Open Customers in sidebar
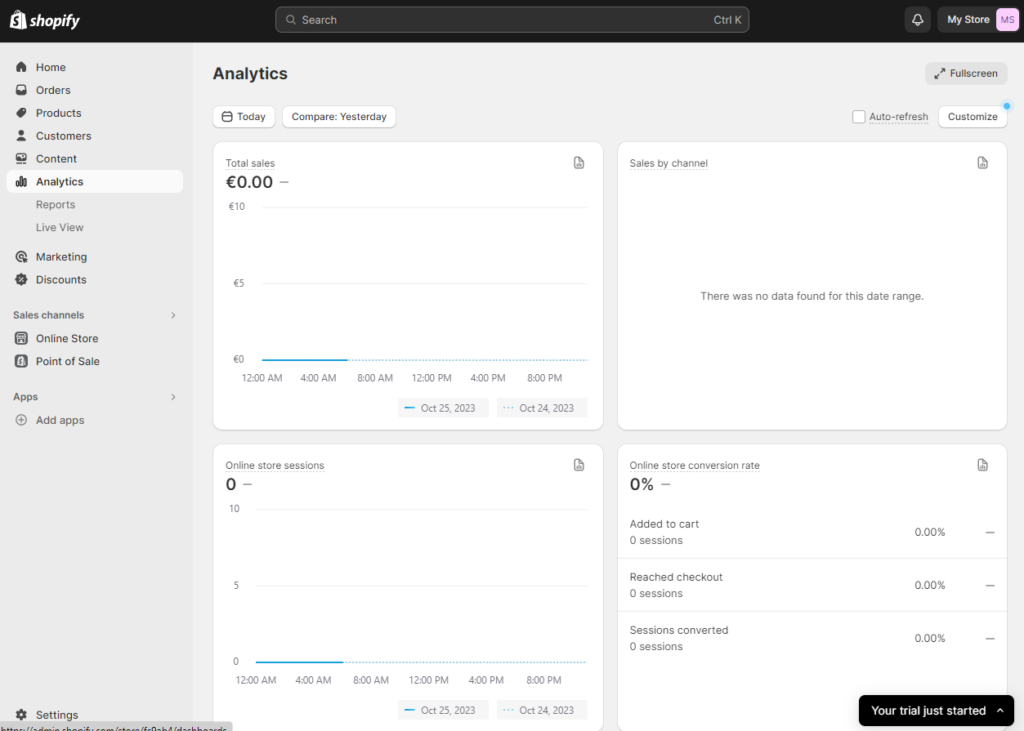The image size is (1024, 731). [95, 135]
